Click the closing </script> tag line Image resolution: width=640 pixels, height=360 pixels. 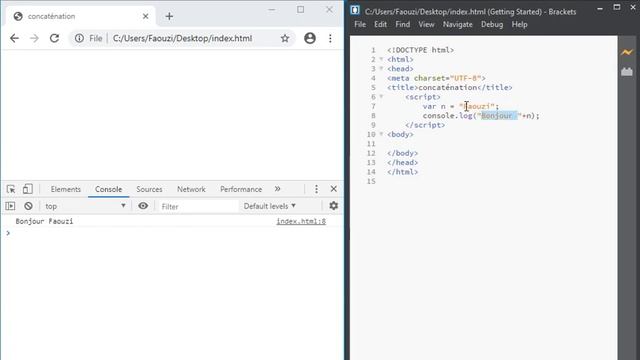[x=425, y=125]
